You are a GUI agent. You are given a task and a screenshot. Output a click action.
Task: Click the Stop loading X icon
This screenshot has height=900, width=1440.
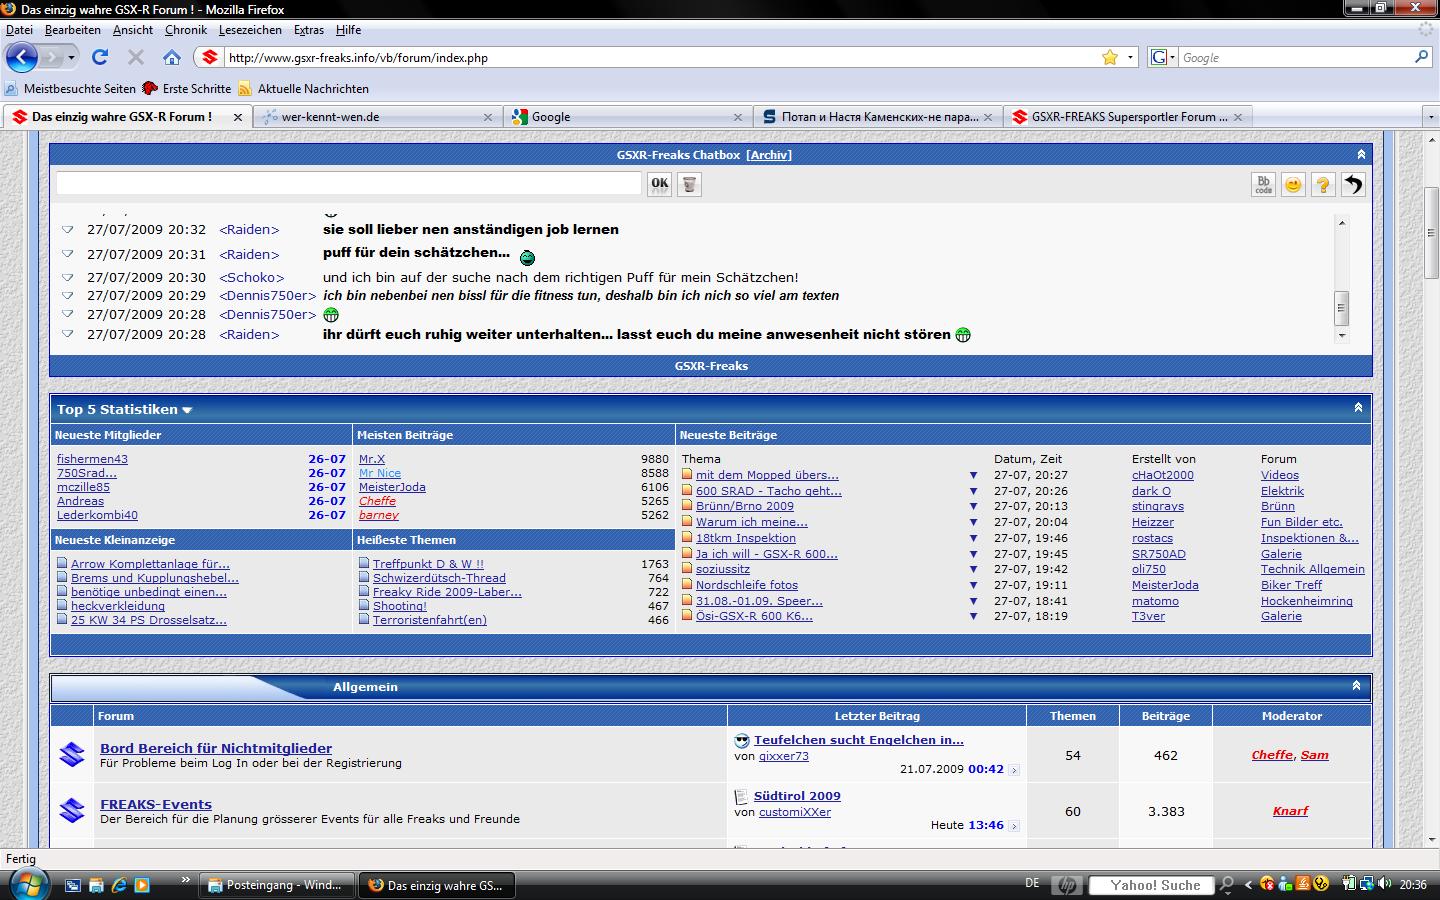click(x=136, y=57)
